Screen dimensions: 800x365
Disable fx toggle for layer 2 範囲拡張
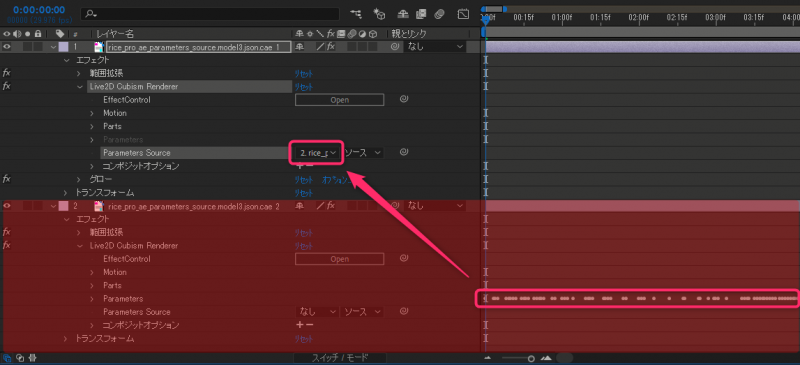click(x=7, y=233)
